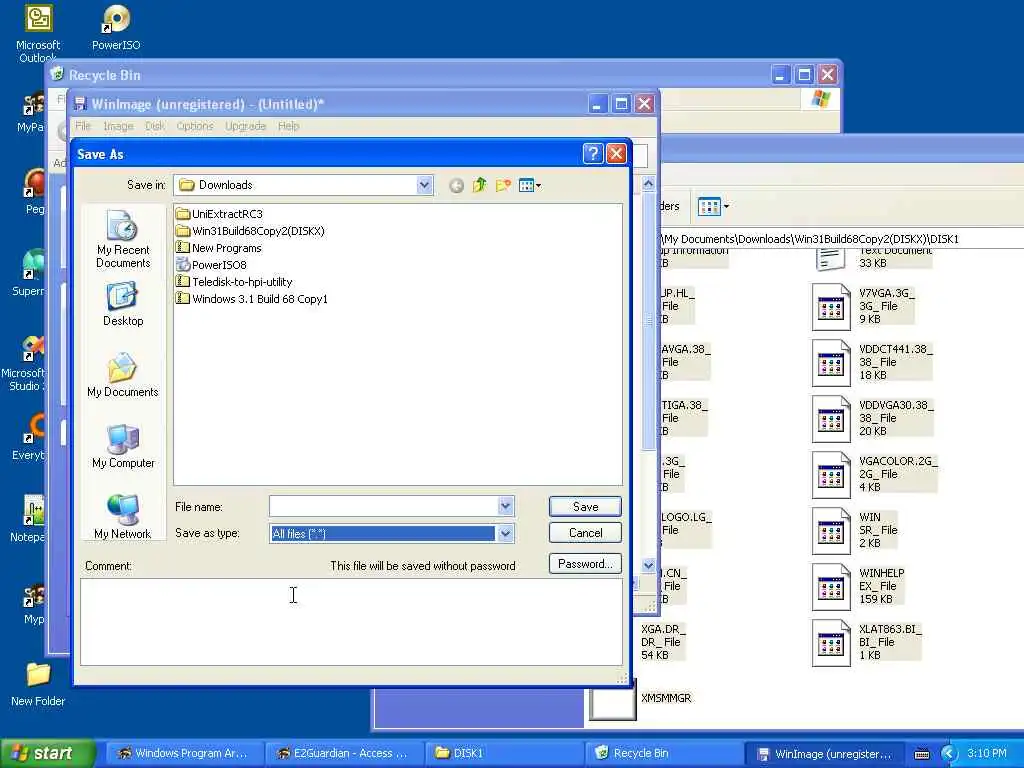Open Views dropdown in DISK1 explorer toolbar
This screenshot has width=1024, height=768.
click(713, 206)
